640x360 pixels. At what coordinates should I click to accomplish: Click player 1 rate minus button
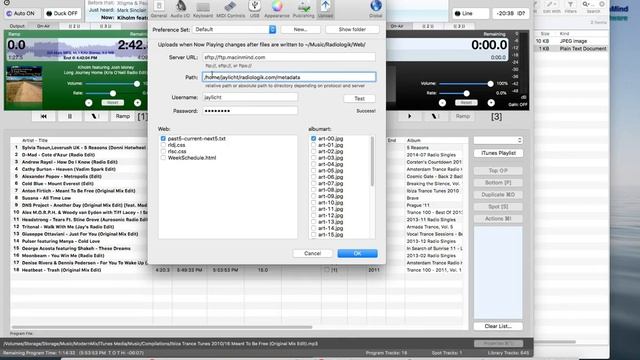pyautogui.click(x=89, y=103)
